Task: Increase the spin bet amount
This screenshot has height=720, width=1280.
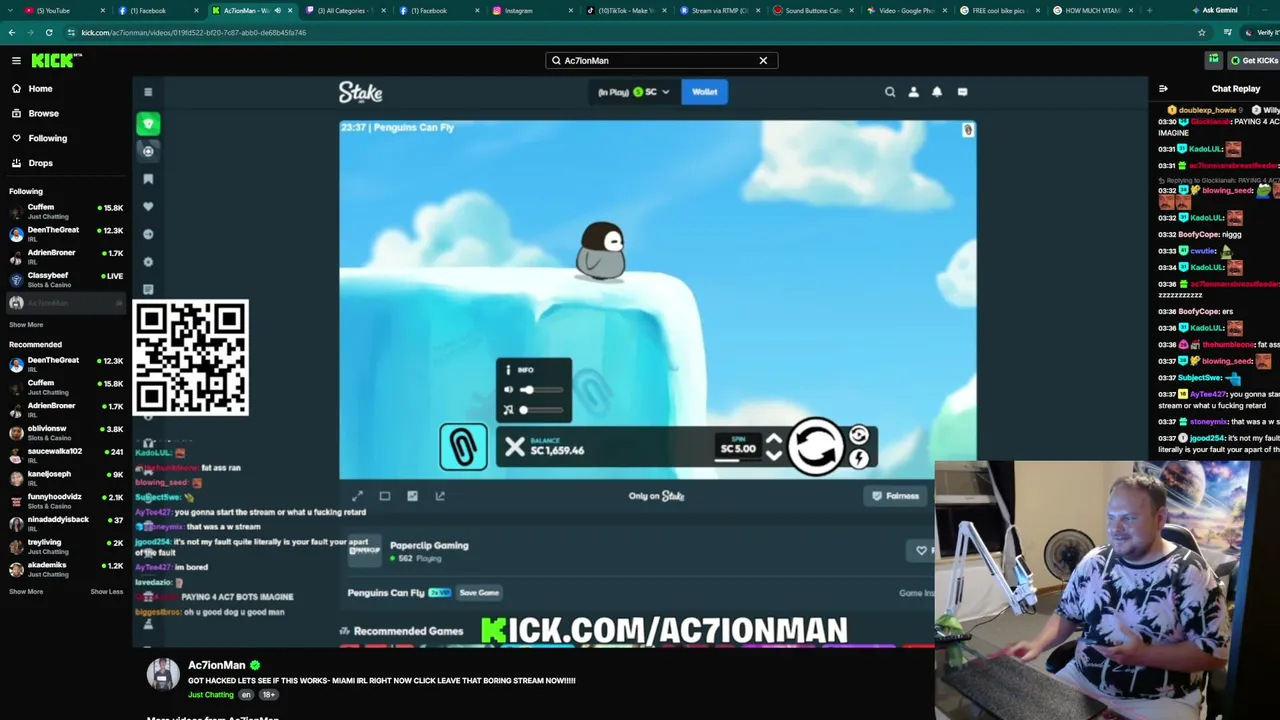Action: click(x=773, y=439)
